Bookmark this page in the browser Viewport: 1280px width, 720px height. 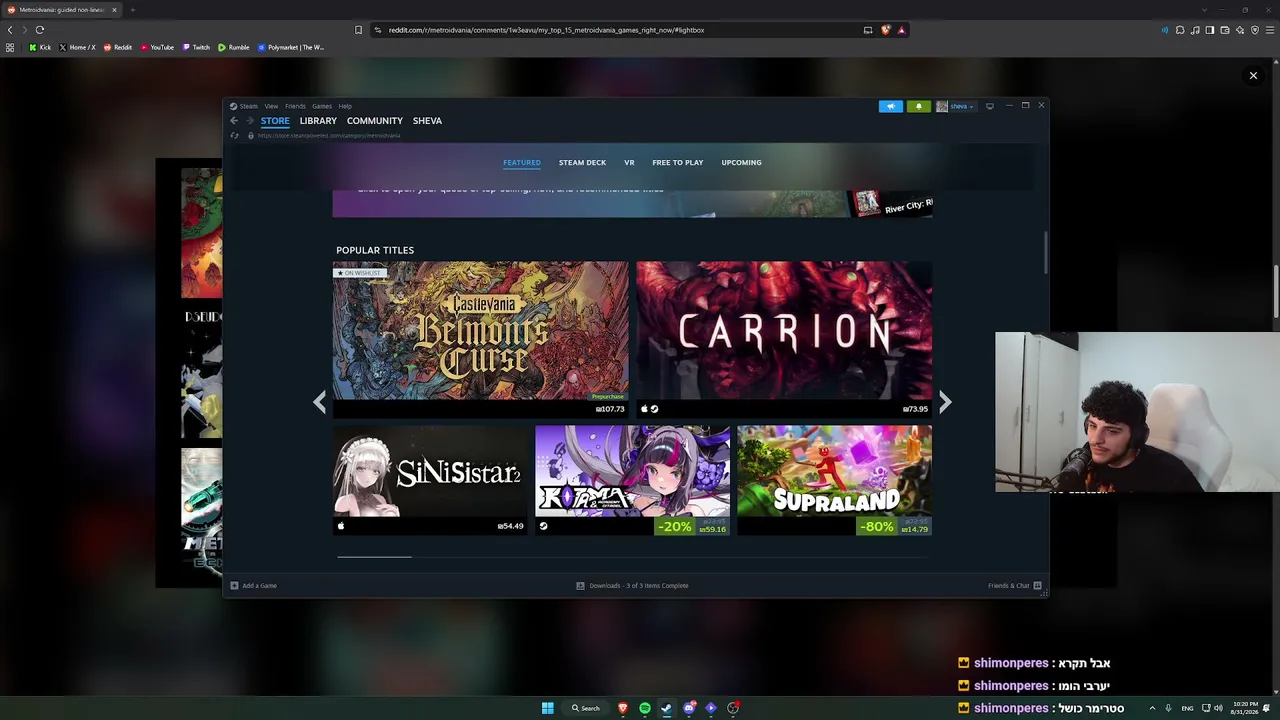click(x=358, y=30)
